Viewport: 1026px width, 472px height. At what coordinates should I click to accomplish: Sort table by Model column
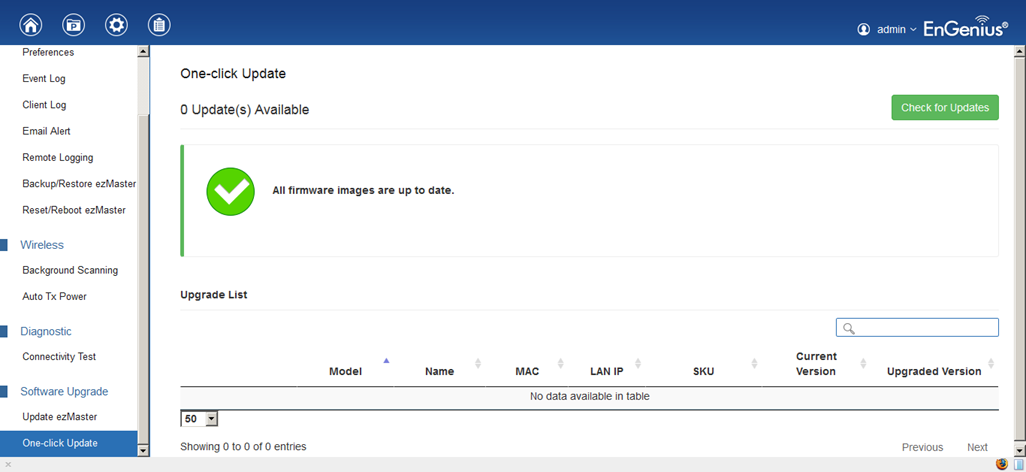coord(345,371)
